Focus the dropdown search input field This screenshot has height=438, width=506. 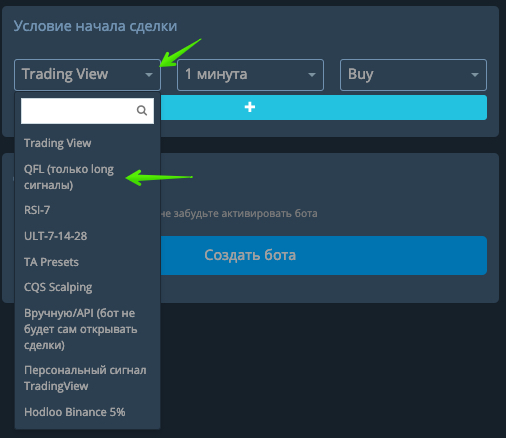87,111
